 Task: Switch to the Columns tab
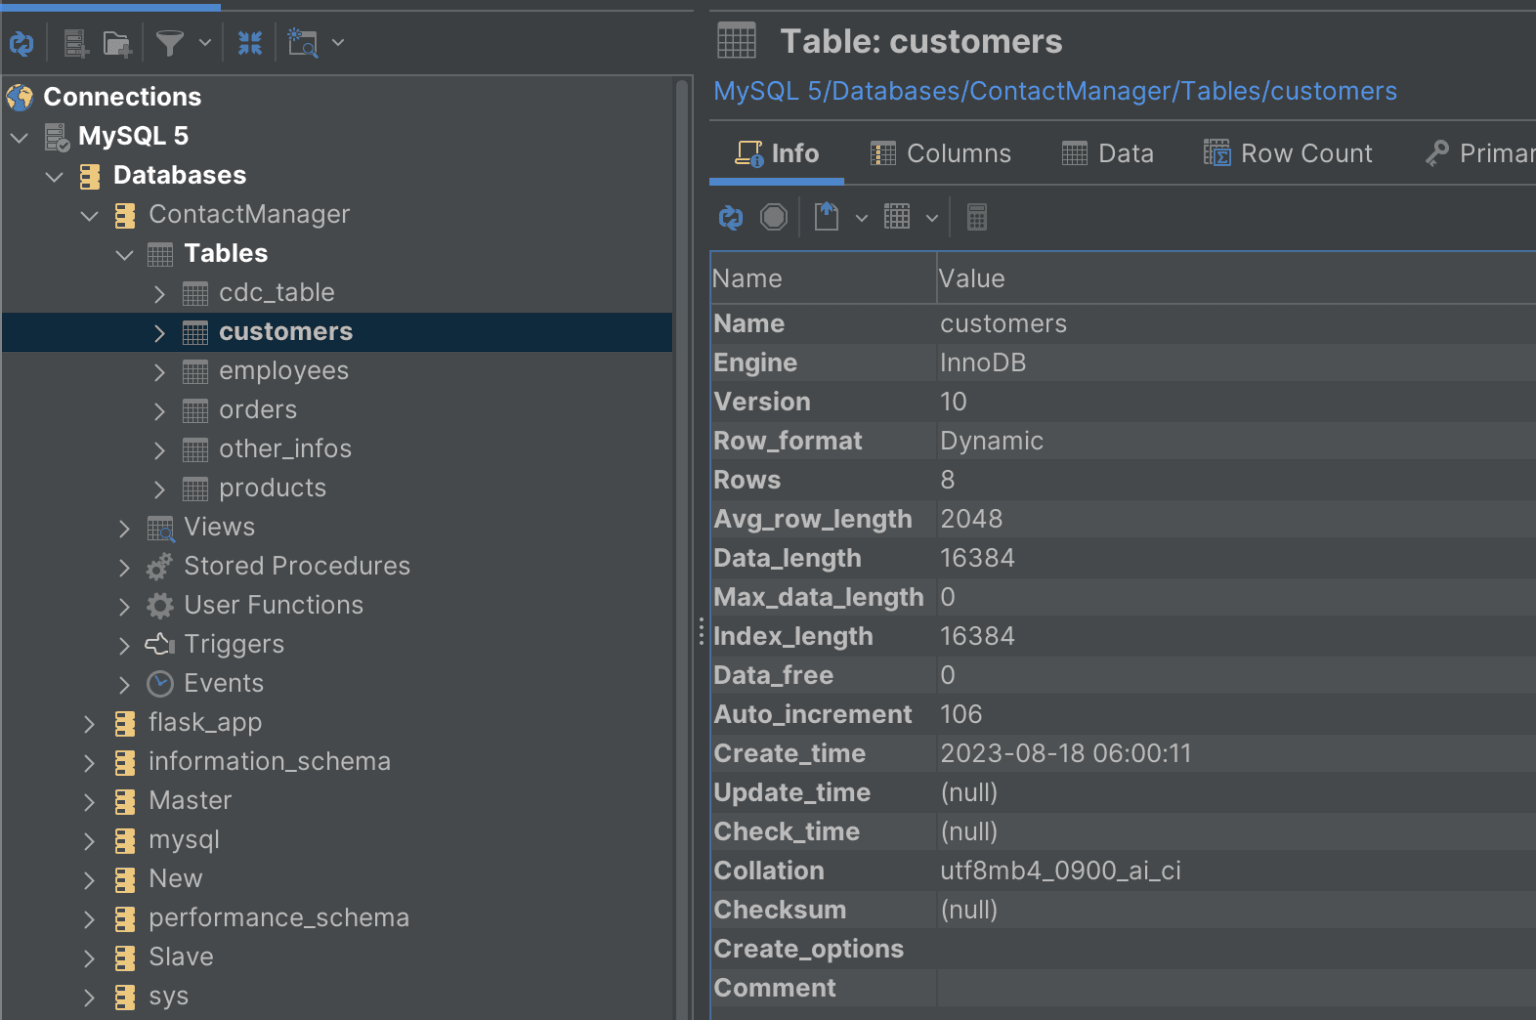(x=940, y=154)
